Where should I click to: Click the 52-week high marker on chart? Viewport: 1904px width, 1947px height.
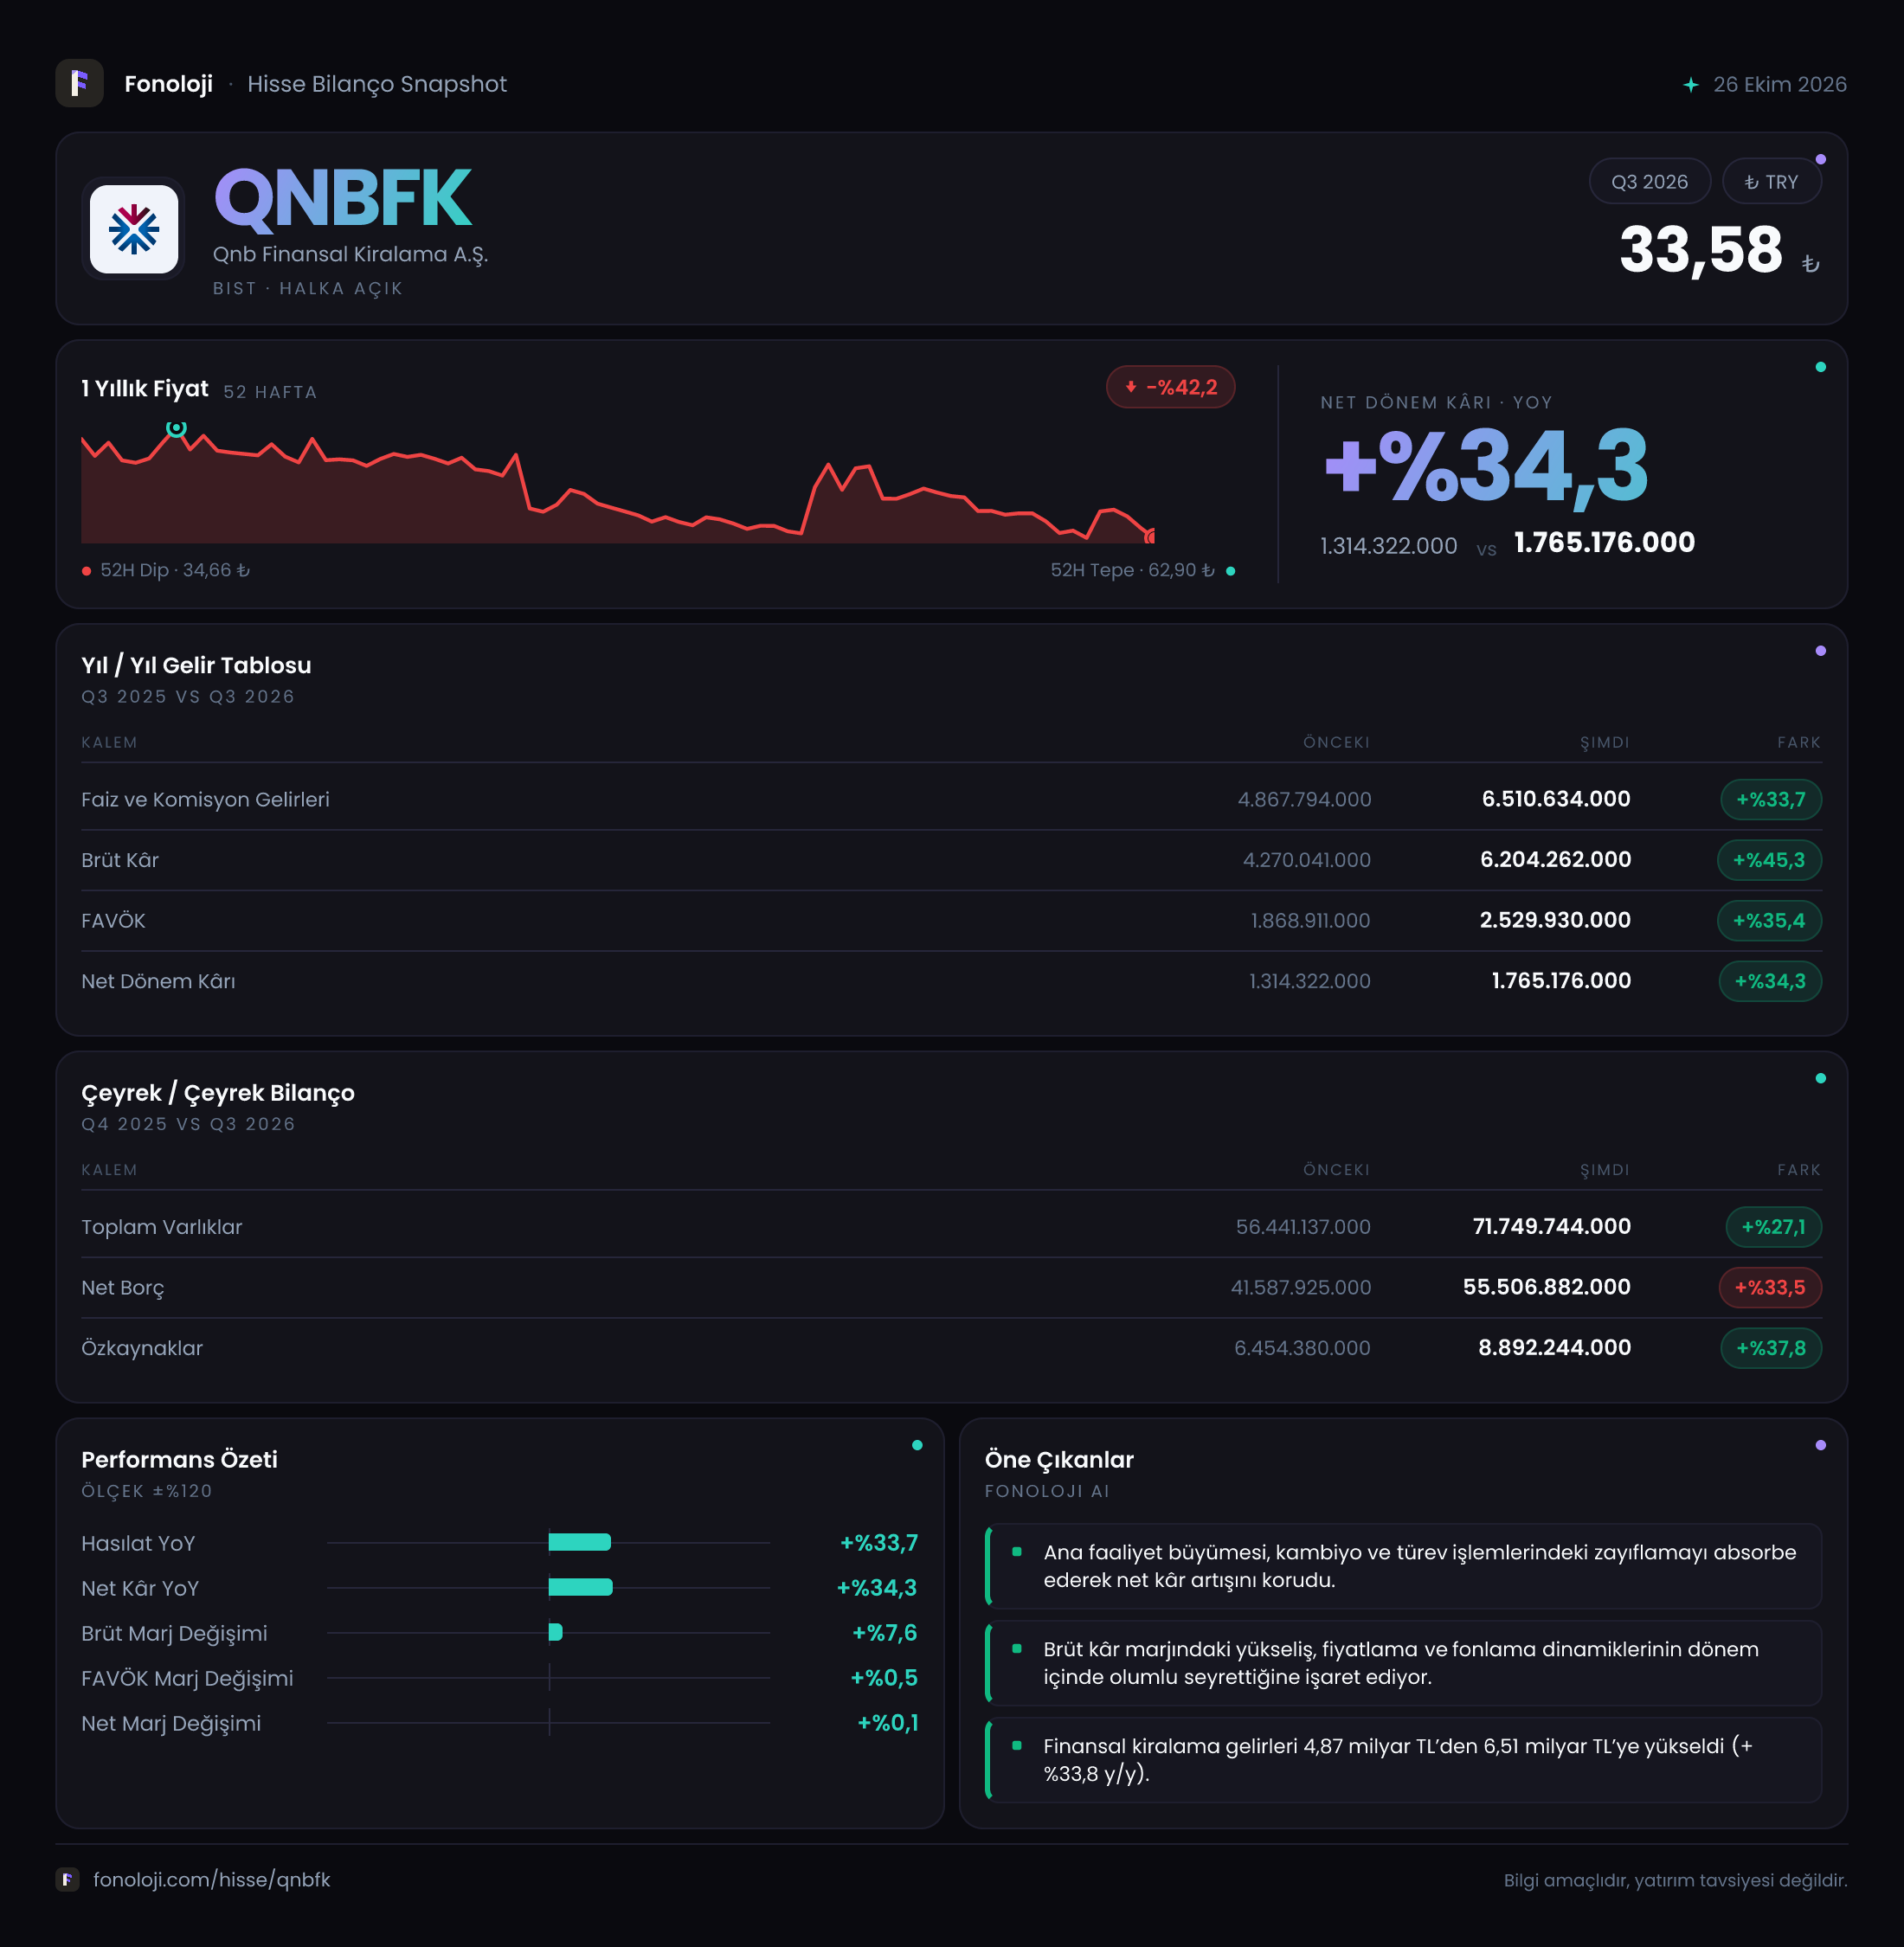tap(176, 428)
